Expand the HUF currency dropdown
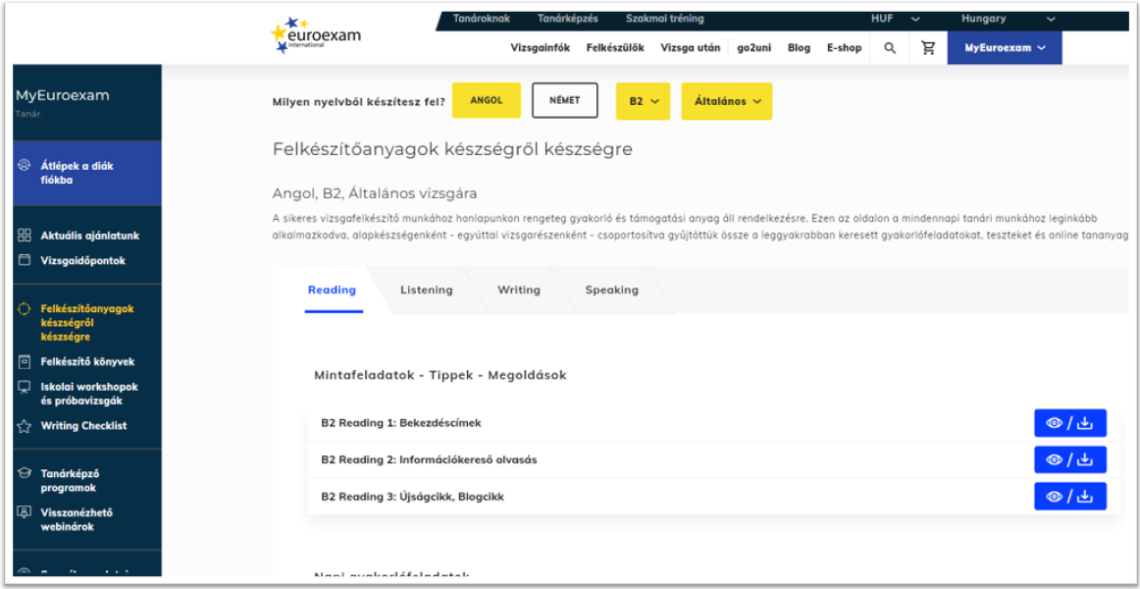This screenshot has height=589, width=1140. 895,19
